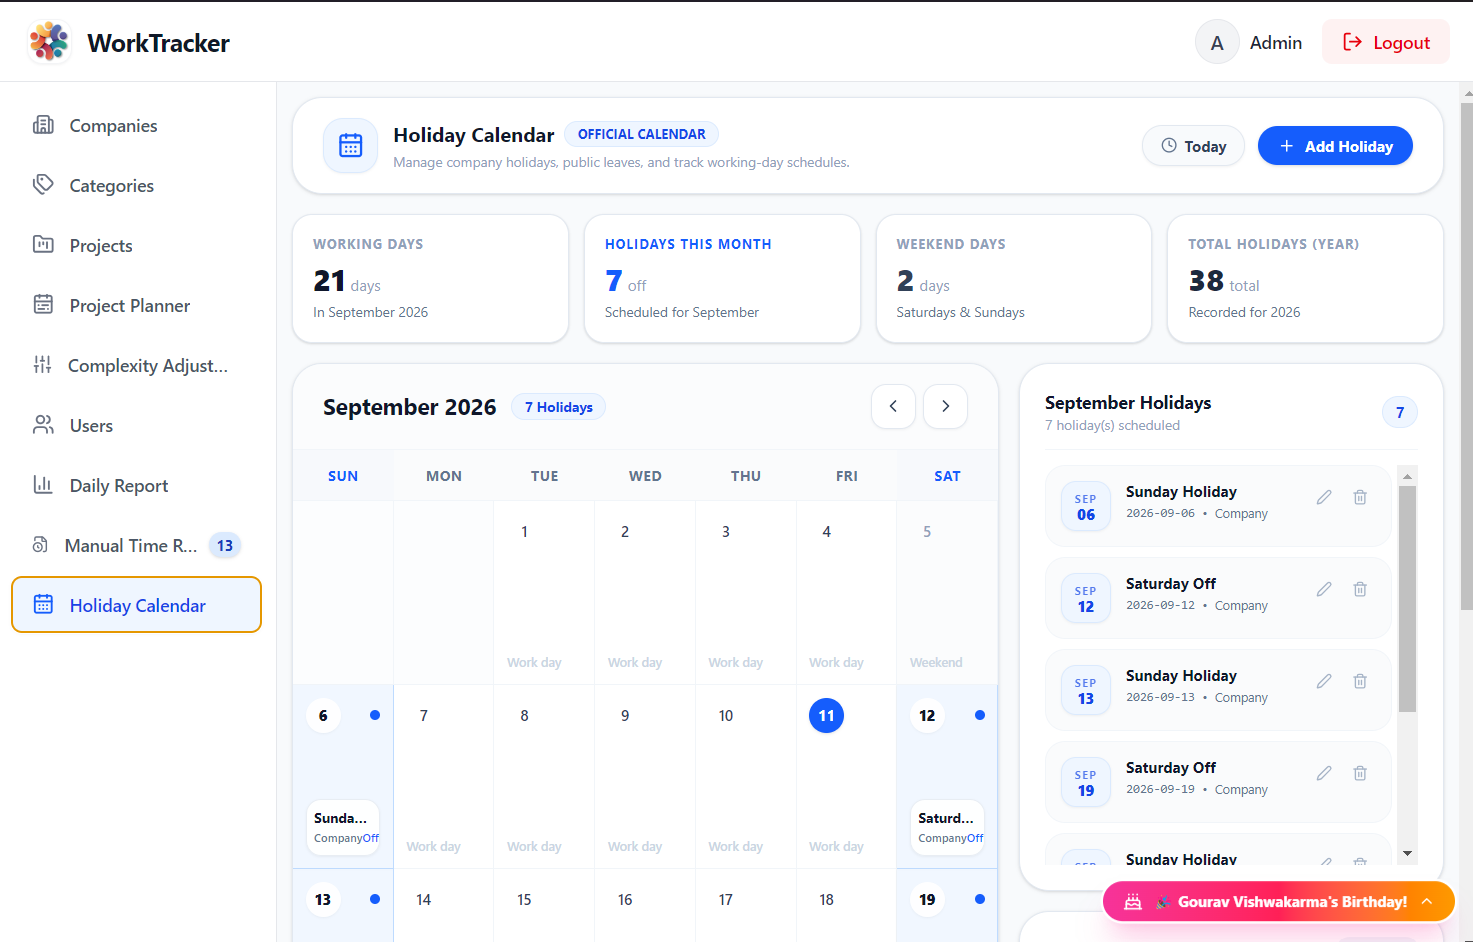Go to previous month in calendar

pos(893,406)
